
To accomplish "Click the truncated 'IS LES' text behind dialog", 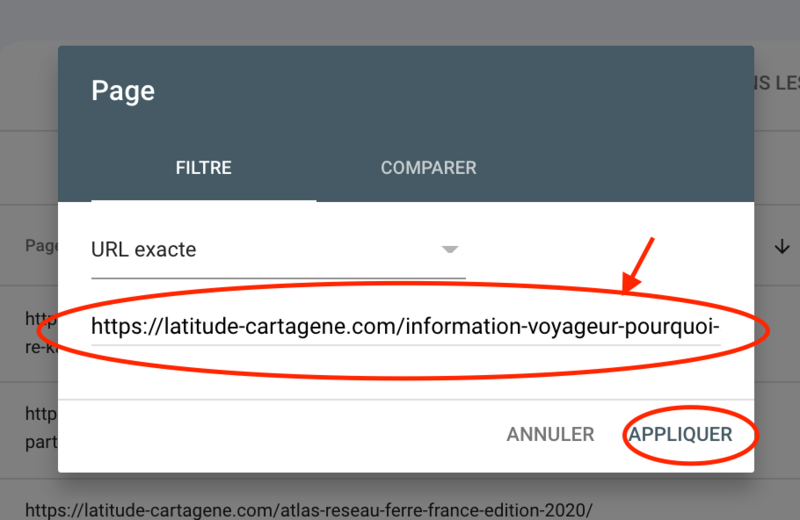I will click(x=777, y=83).
